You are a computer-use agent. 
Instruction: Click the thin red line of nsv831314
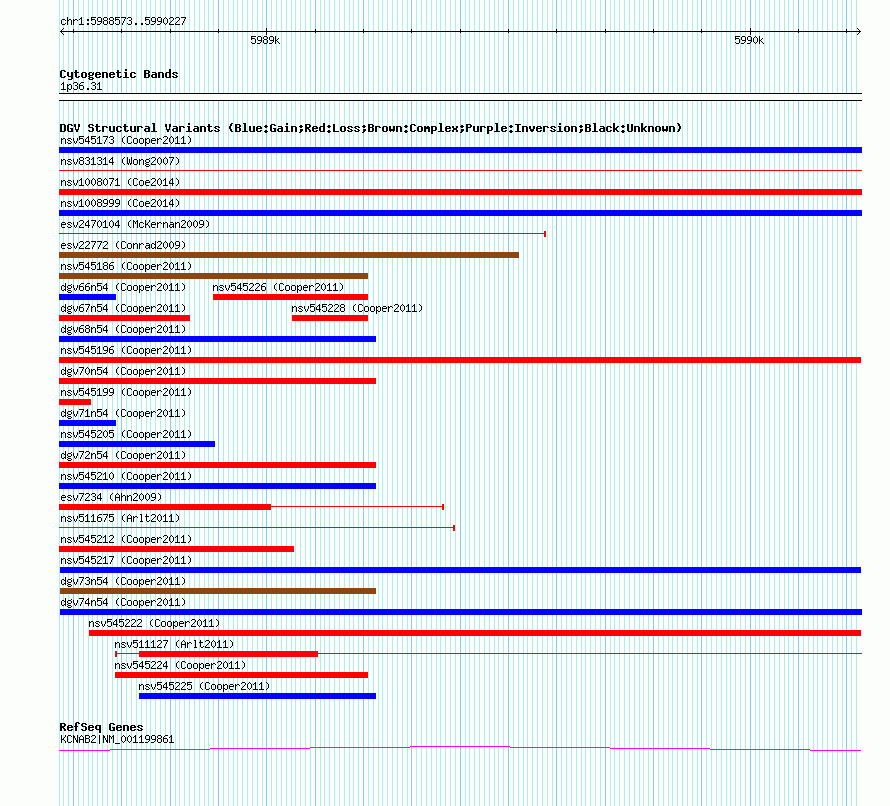[460, 170]
